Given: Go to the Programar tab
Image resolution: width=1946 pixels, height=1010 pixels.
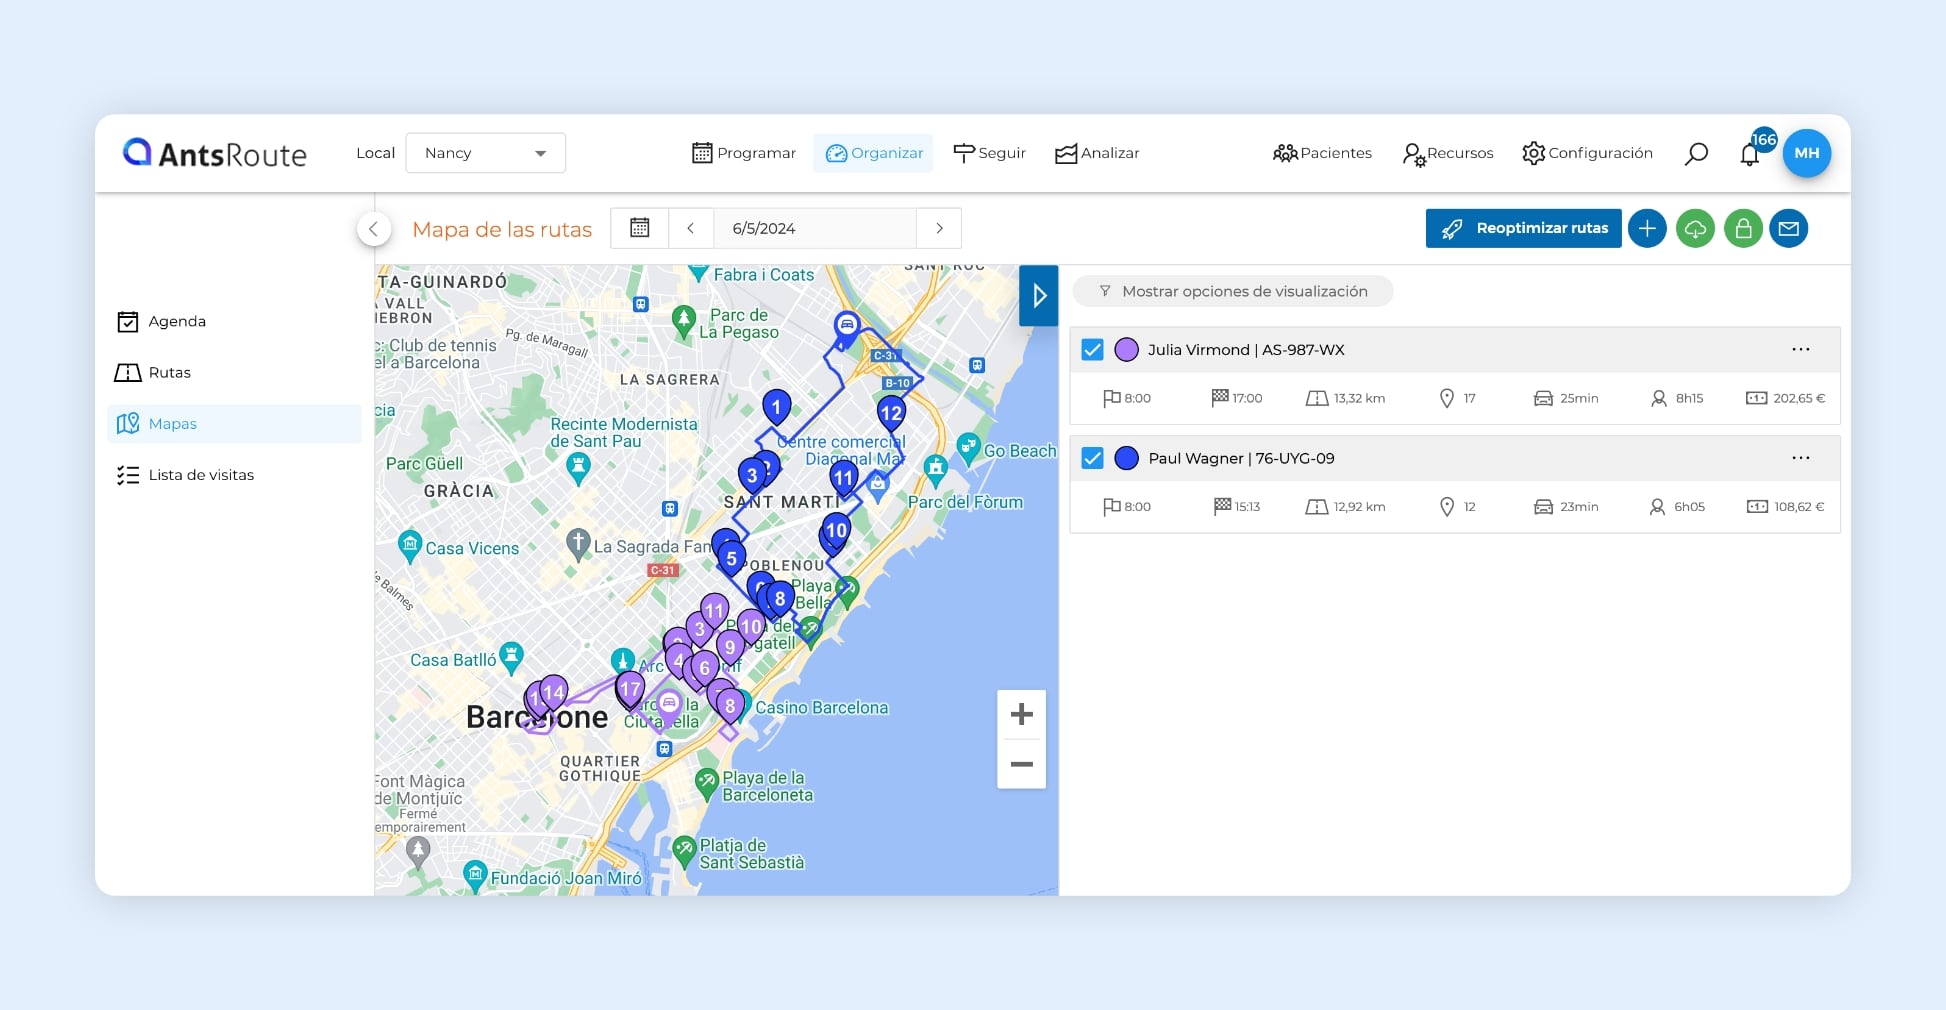Looking at the screenshot, I should 744,153.
